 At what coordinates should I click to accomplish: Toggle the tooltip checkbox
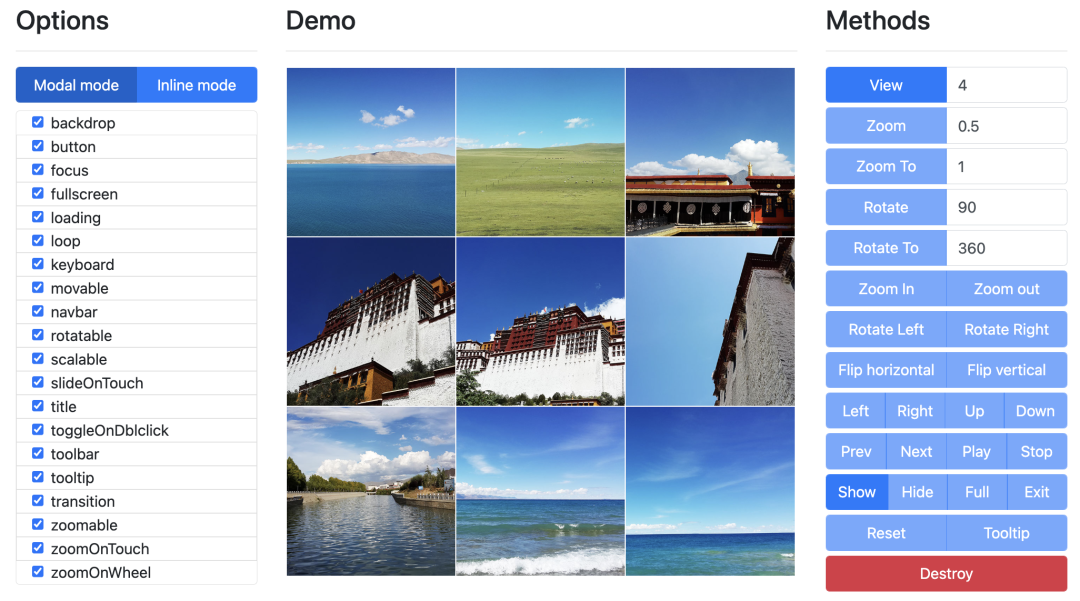[x=38, y=477]
